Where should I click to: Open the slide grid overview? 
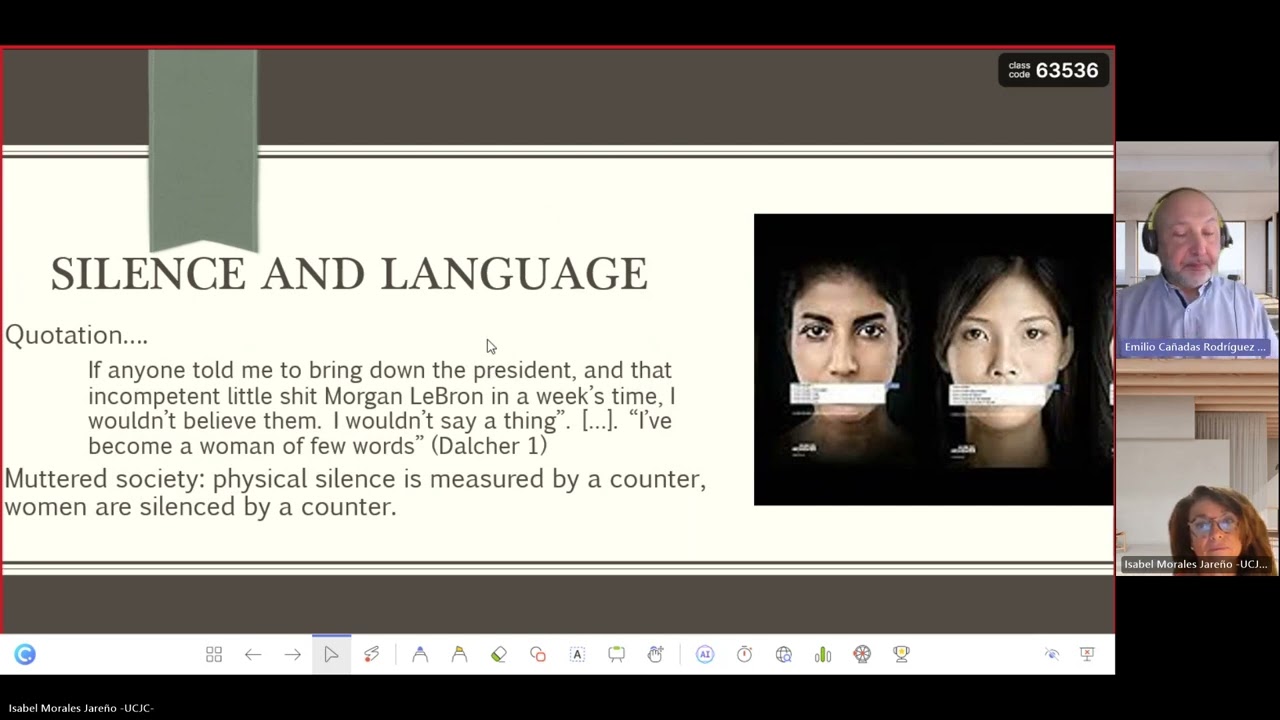pos(214,654)
